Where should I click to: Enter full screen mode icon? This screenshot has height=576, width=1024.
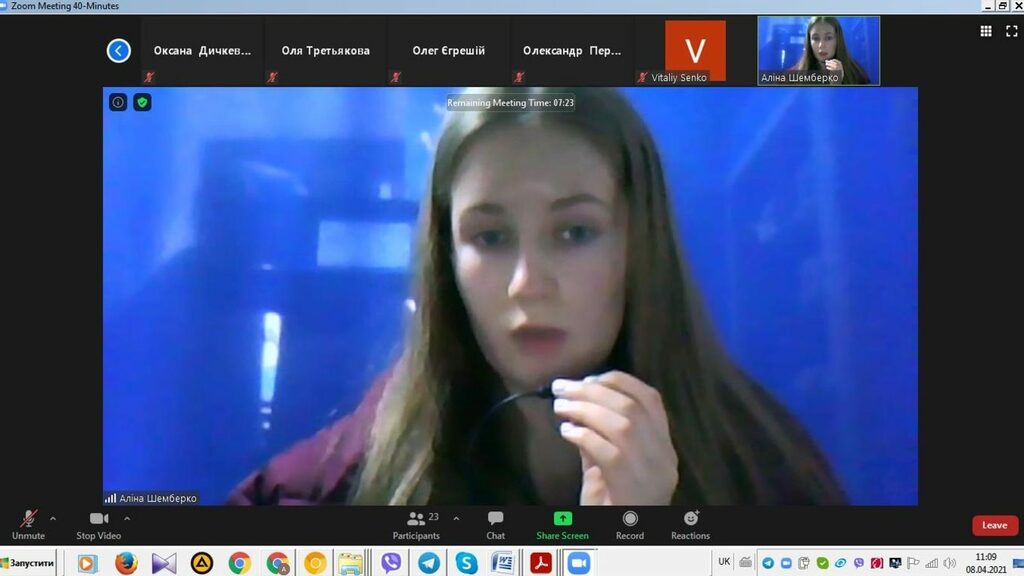tap(1011, 31)
